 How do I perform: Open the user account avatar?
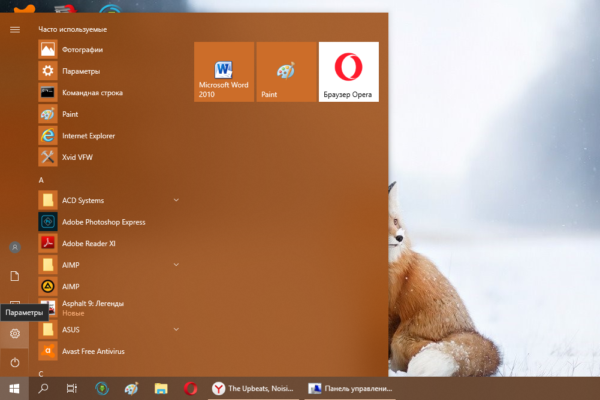(14, 247)
